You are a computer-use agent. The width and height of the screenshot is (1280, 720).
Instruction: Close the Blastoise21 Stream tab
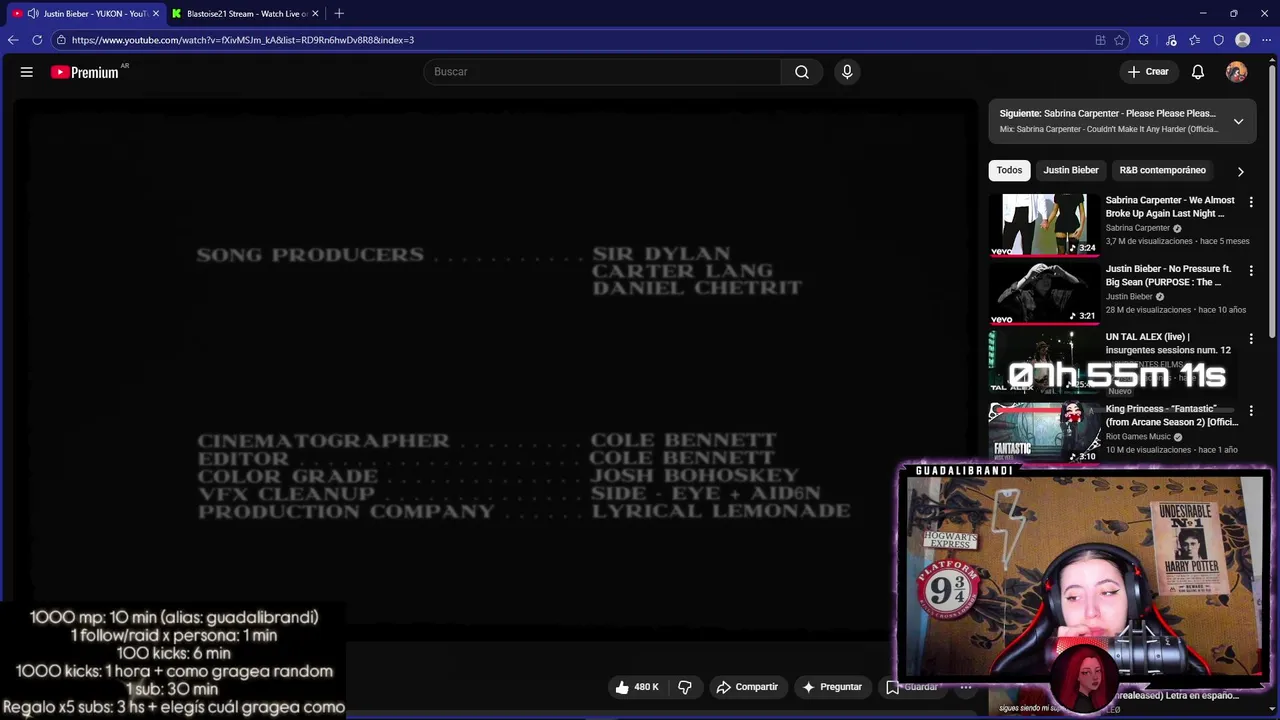[x=315, y=13]
